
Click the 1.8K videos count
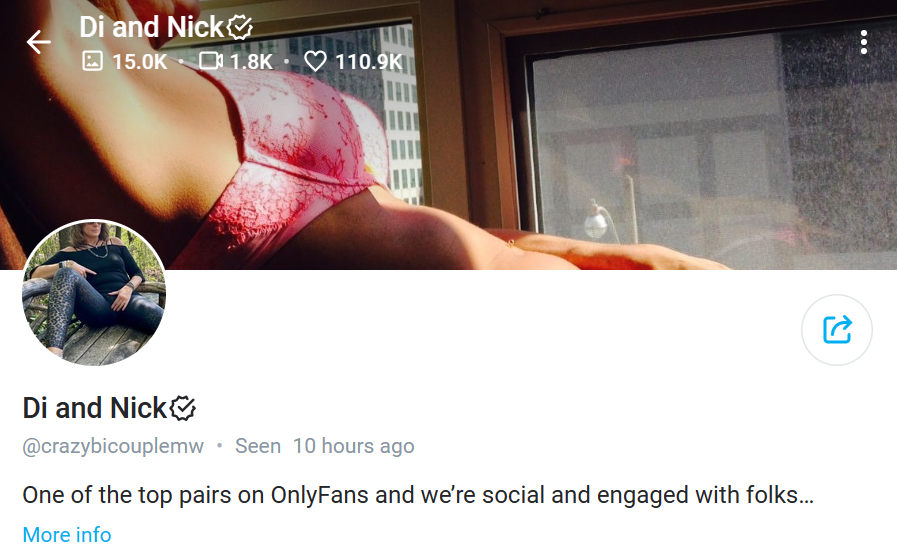click(252, 61)
